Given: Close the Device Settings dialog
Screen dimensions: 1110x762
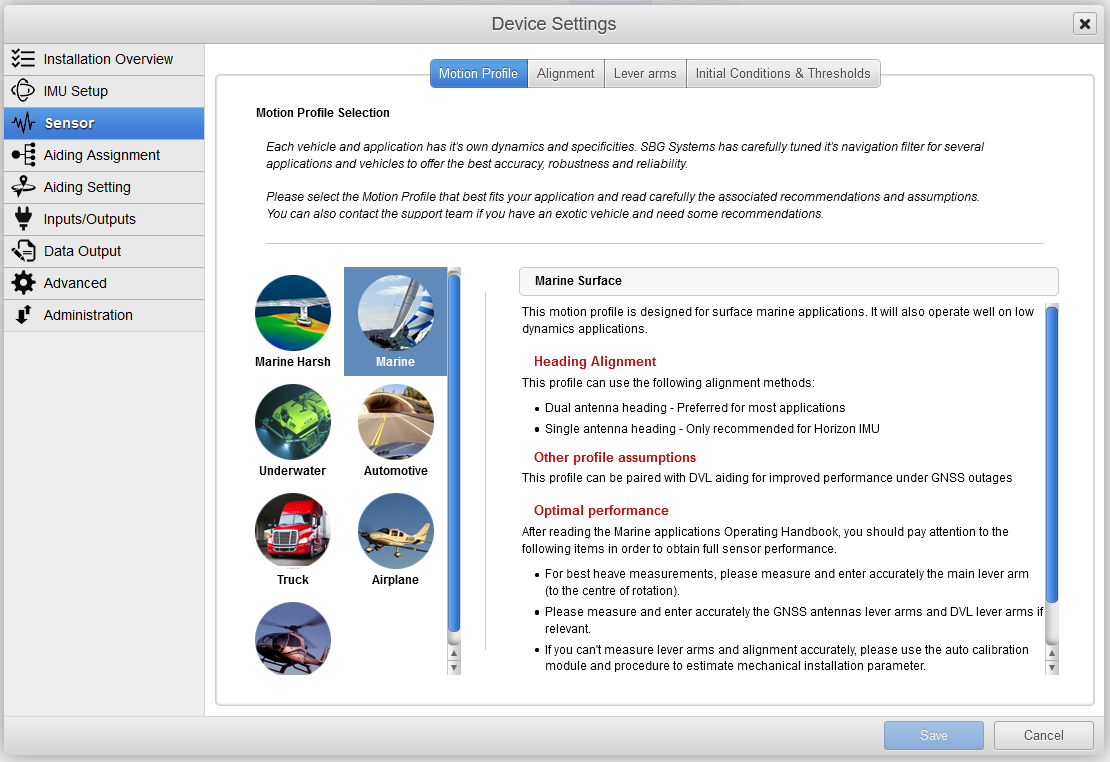Looking at the screenshot, I should tap(1084, 24).
